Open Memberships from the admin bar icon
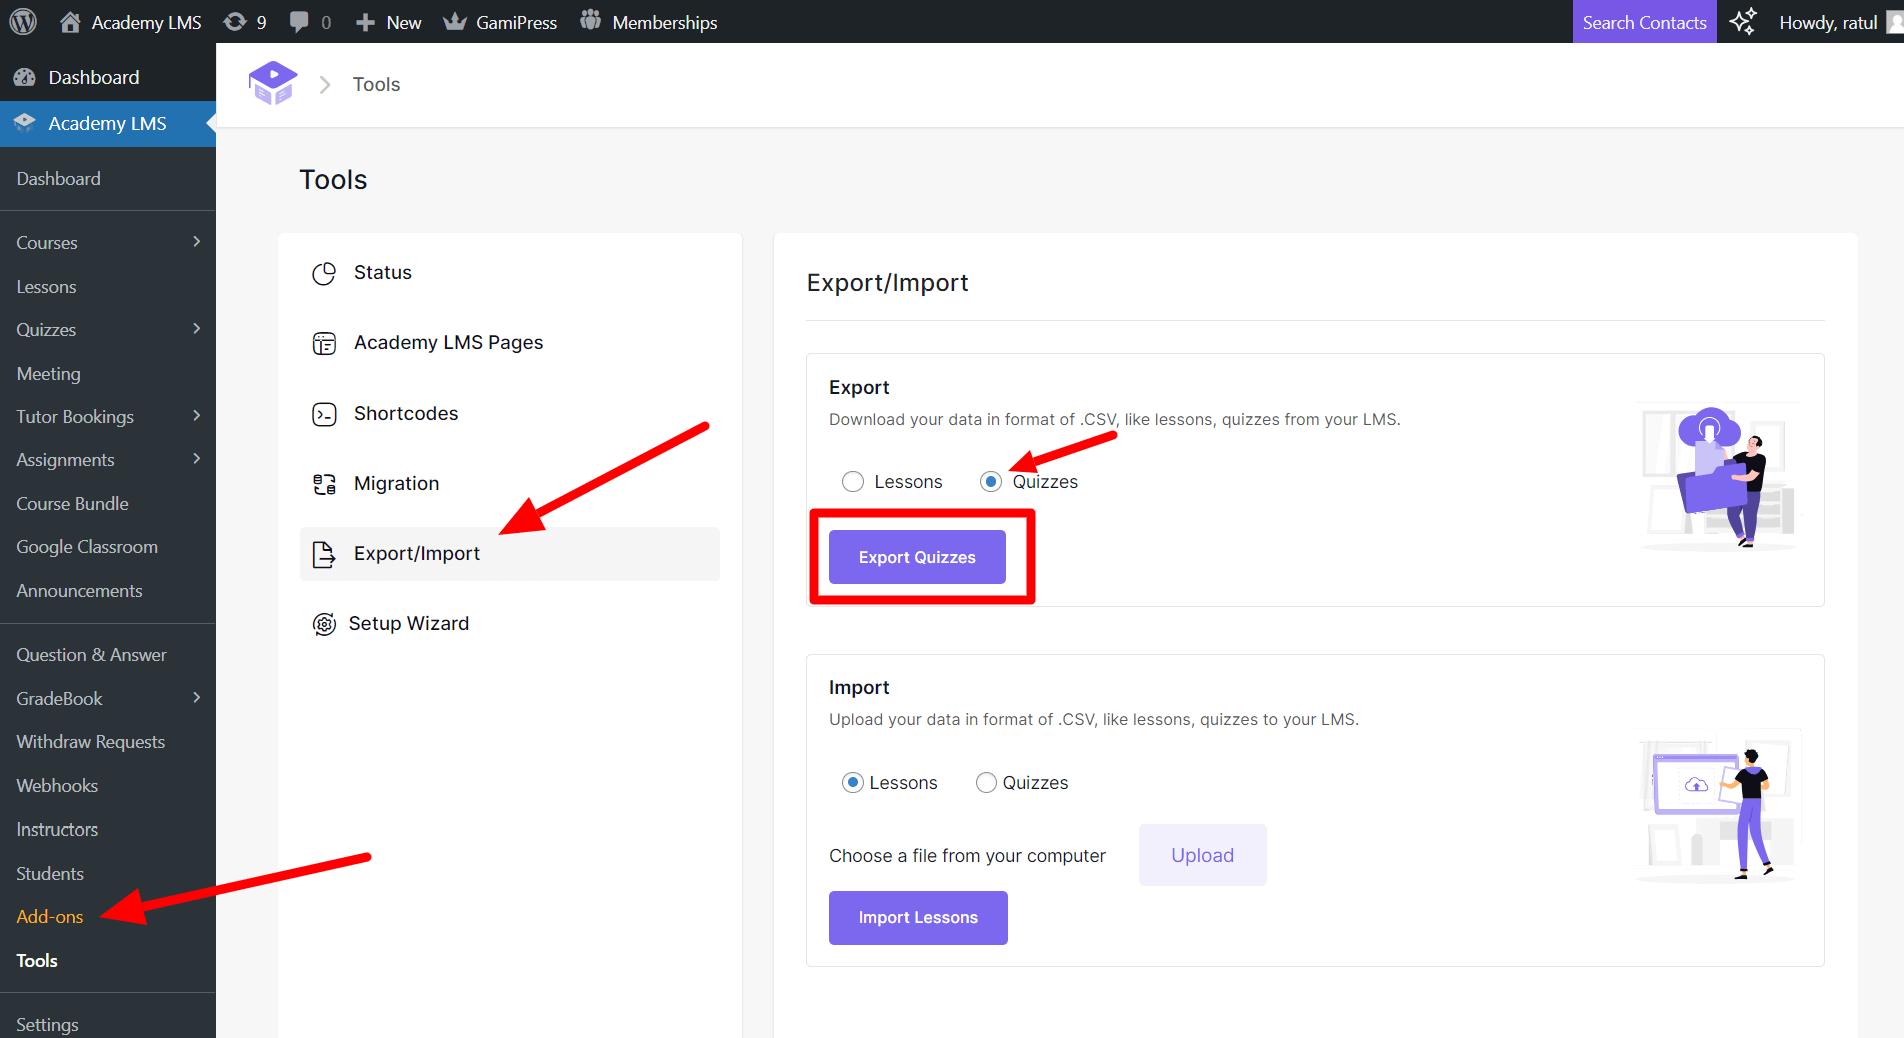The image size is (1904, 1038). point(591,21)
